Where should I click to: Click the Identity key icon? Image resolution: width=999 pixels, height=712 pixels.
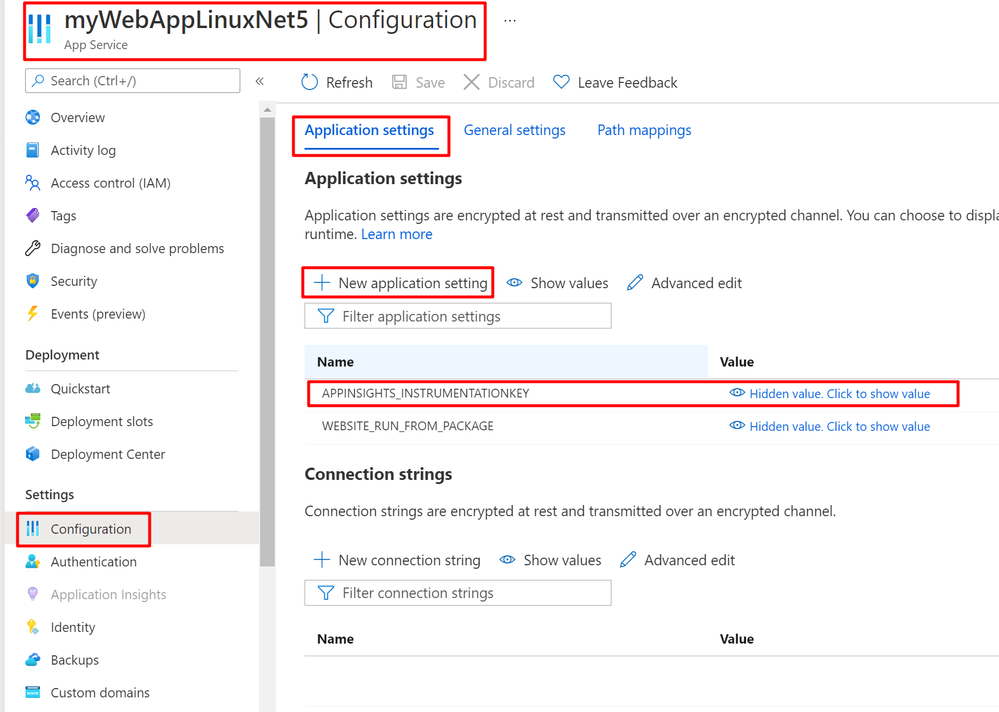(x=32, y=627)
